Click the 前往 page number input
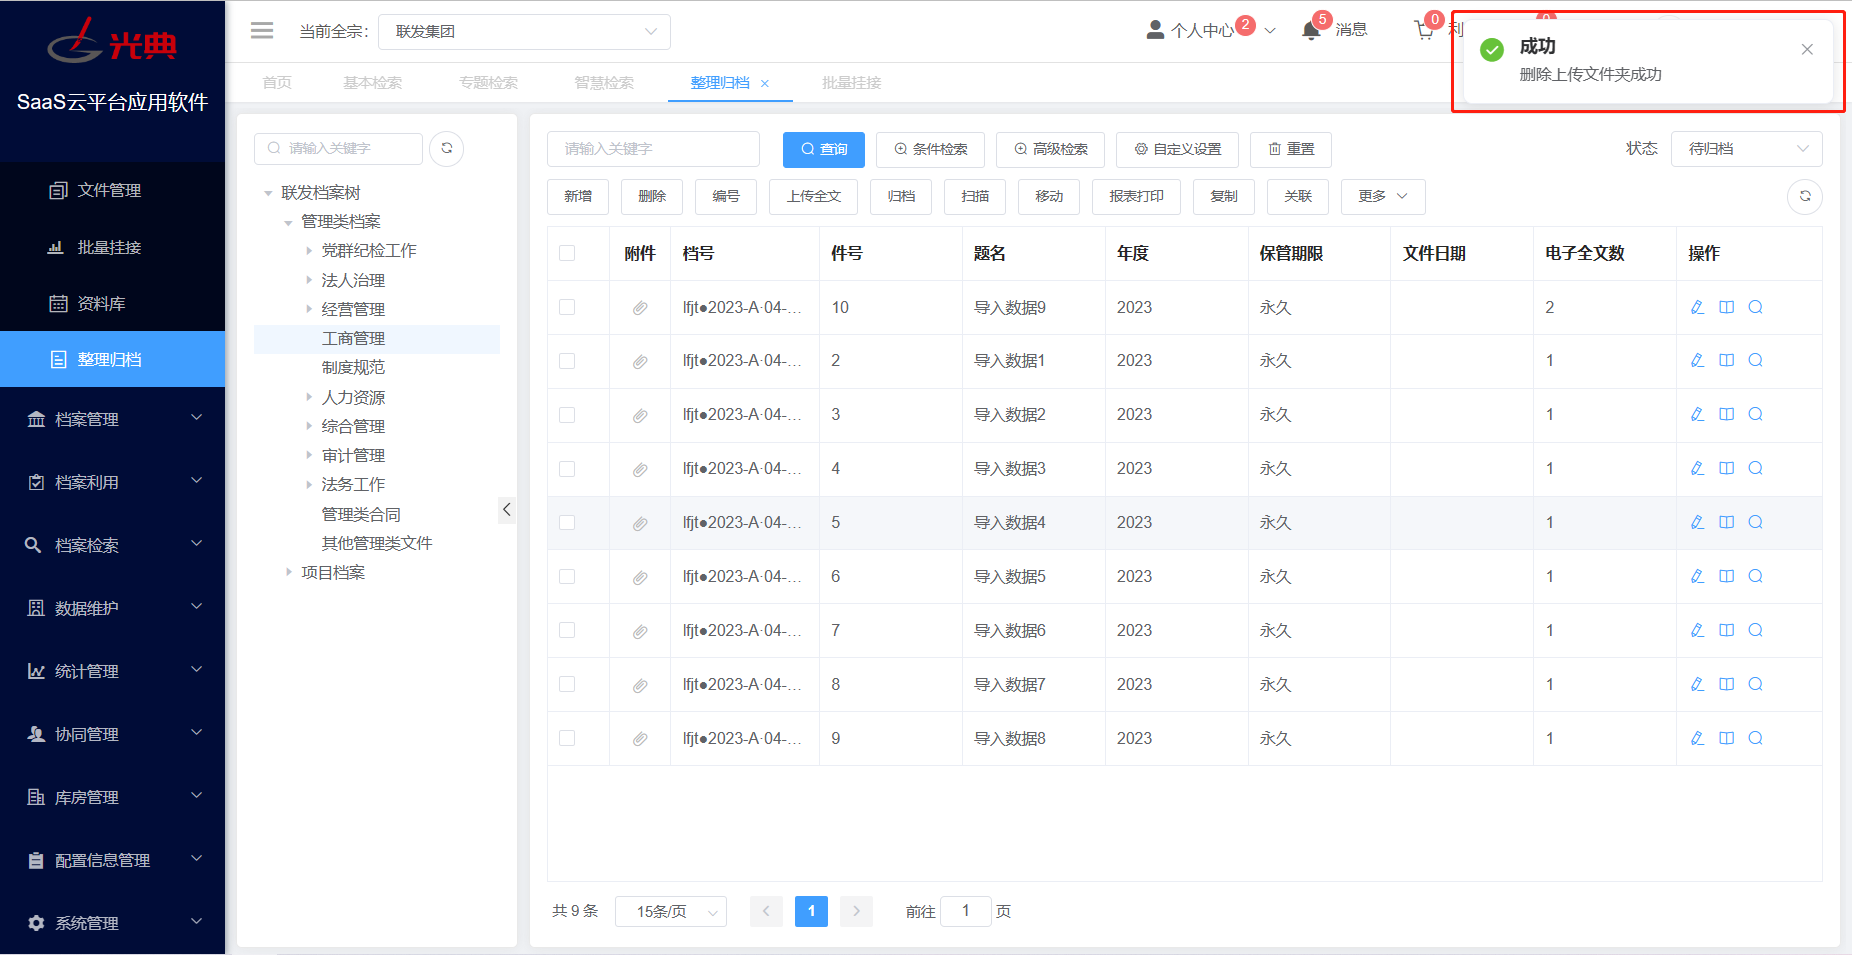This screenshot has height=955, width=1852. pyautogui.click(x=965, y=911)
